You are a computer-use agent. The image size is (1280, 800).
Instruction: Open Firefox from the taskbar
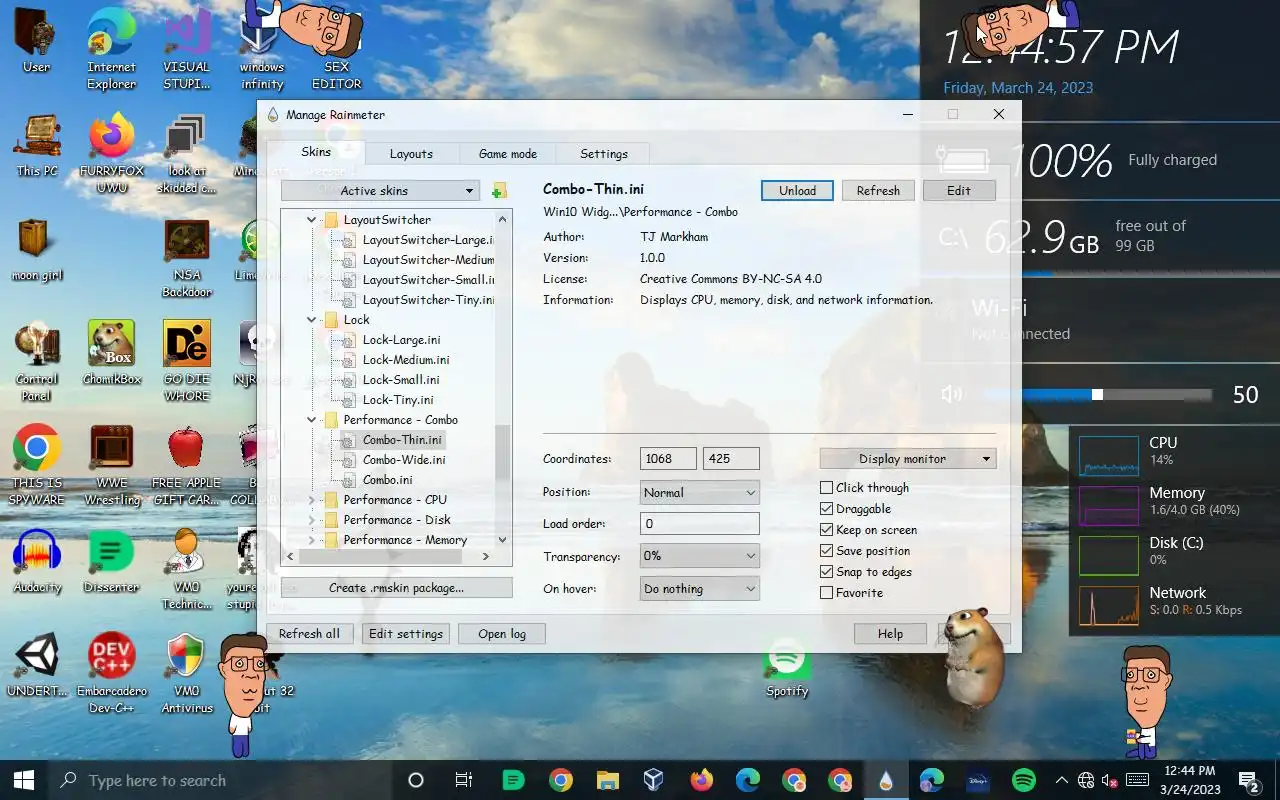(702, 780)
